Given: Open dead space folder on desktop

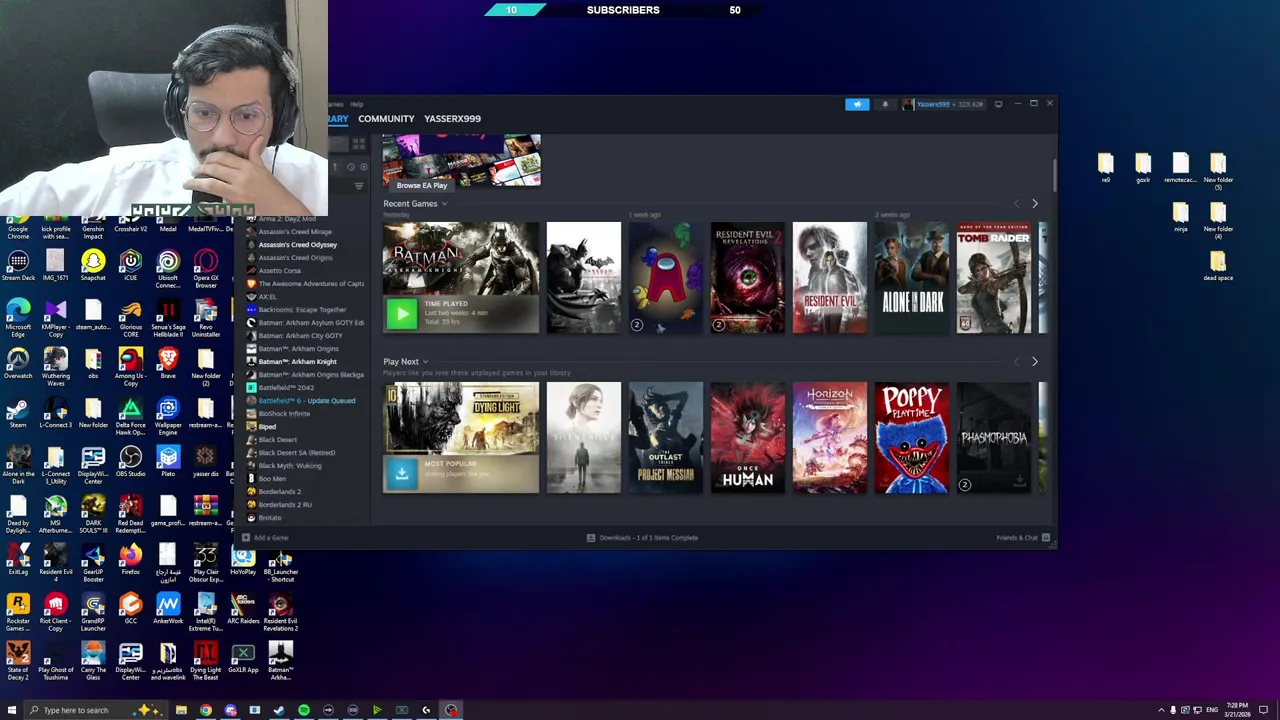Looking at the screenshot, I should click(x=1218, y=266).
